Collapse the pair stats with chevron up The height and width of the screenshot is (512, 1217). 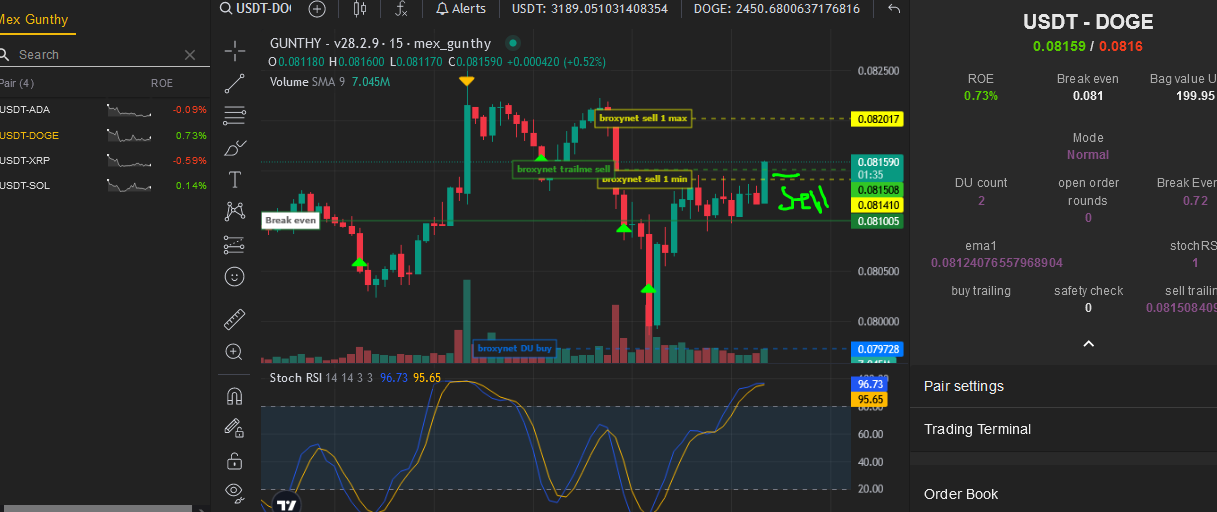1089,343
